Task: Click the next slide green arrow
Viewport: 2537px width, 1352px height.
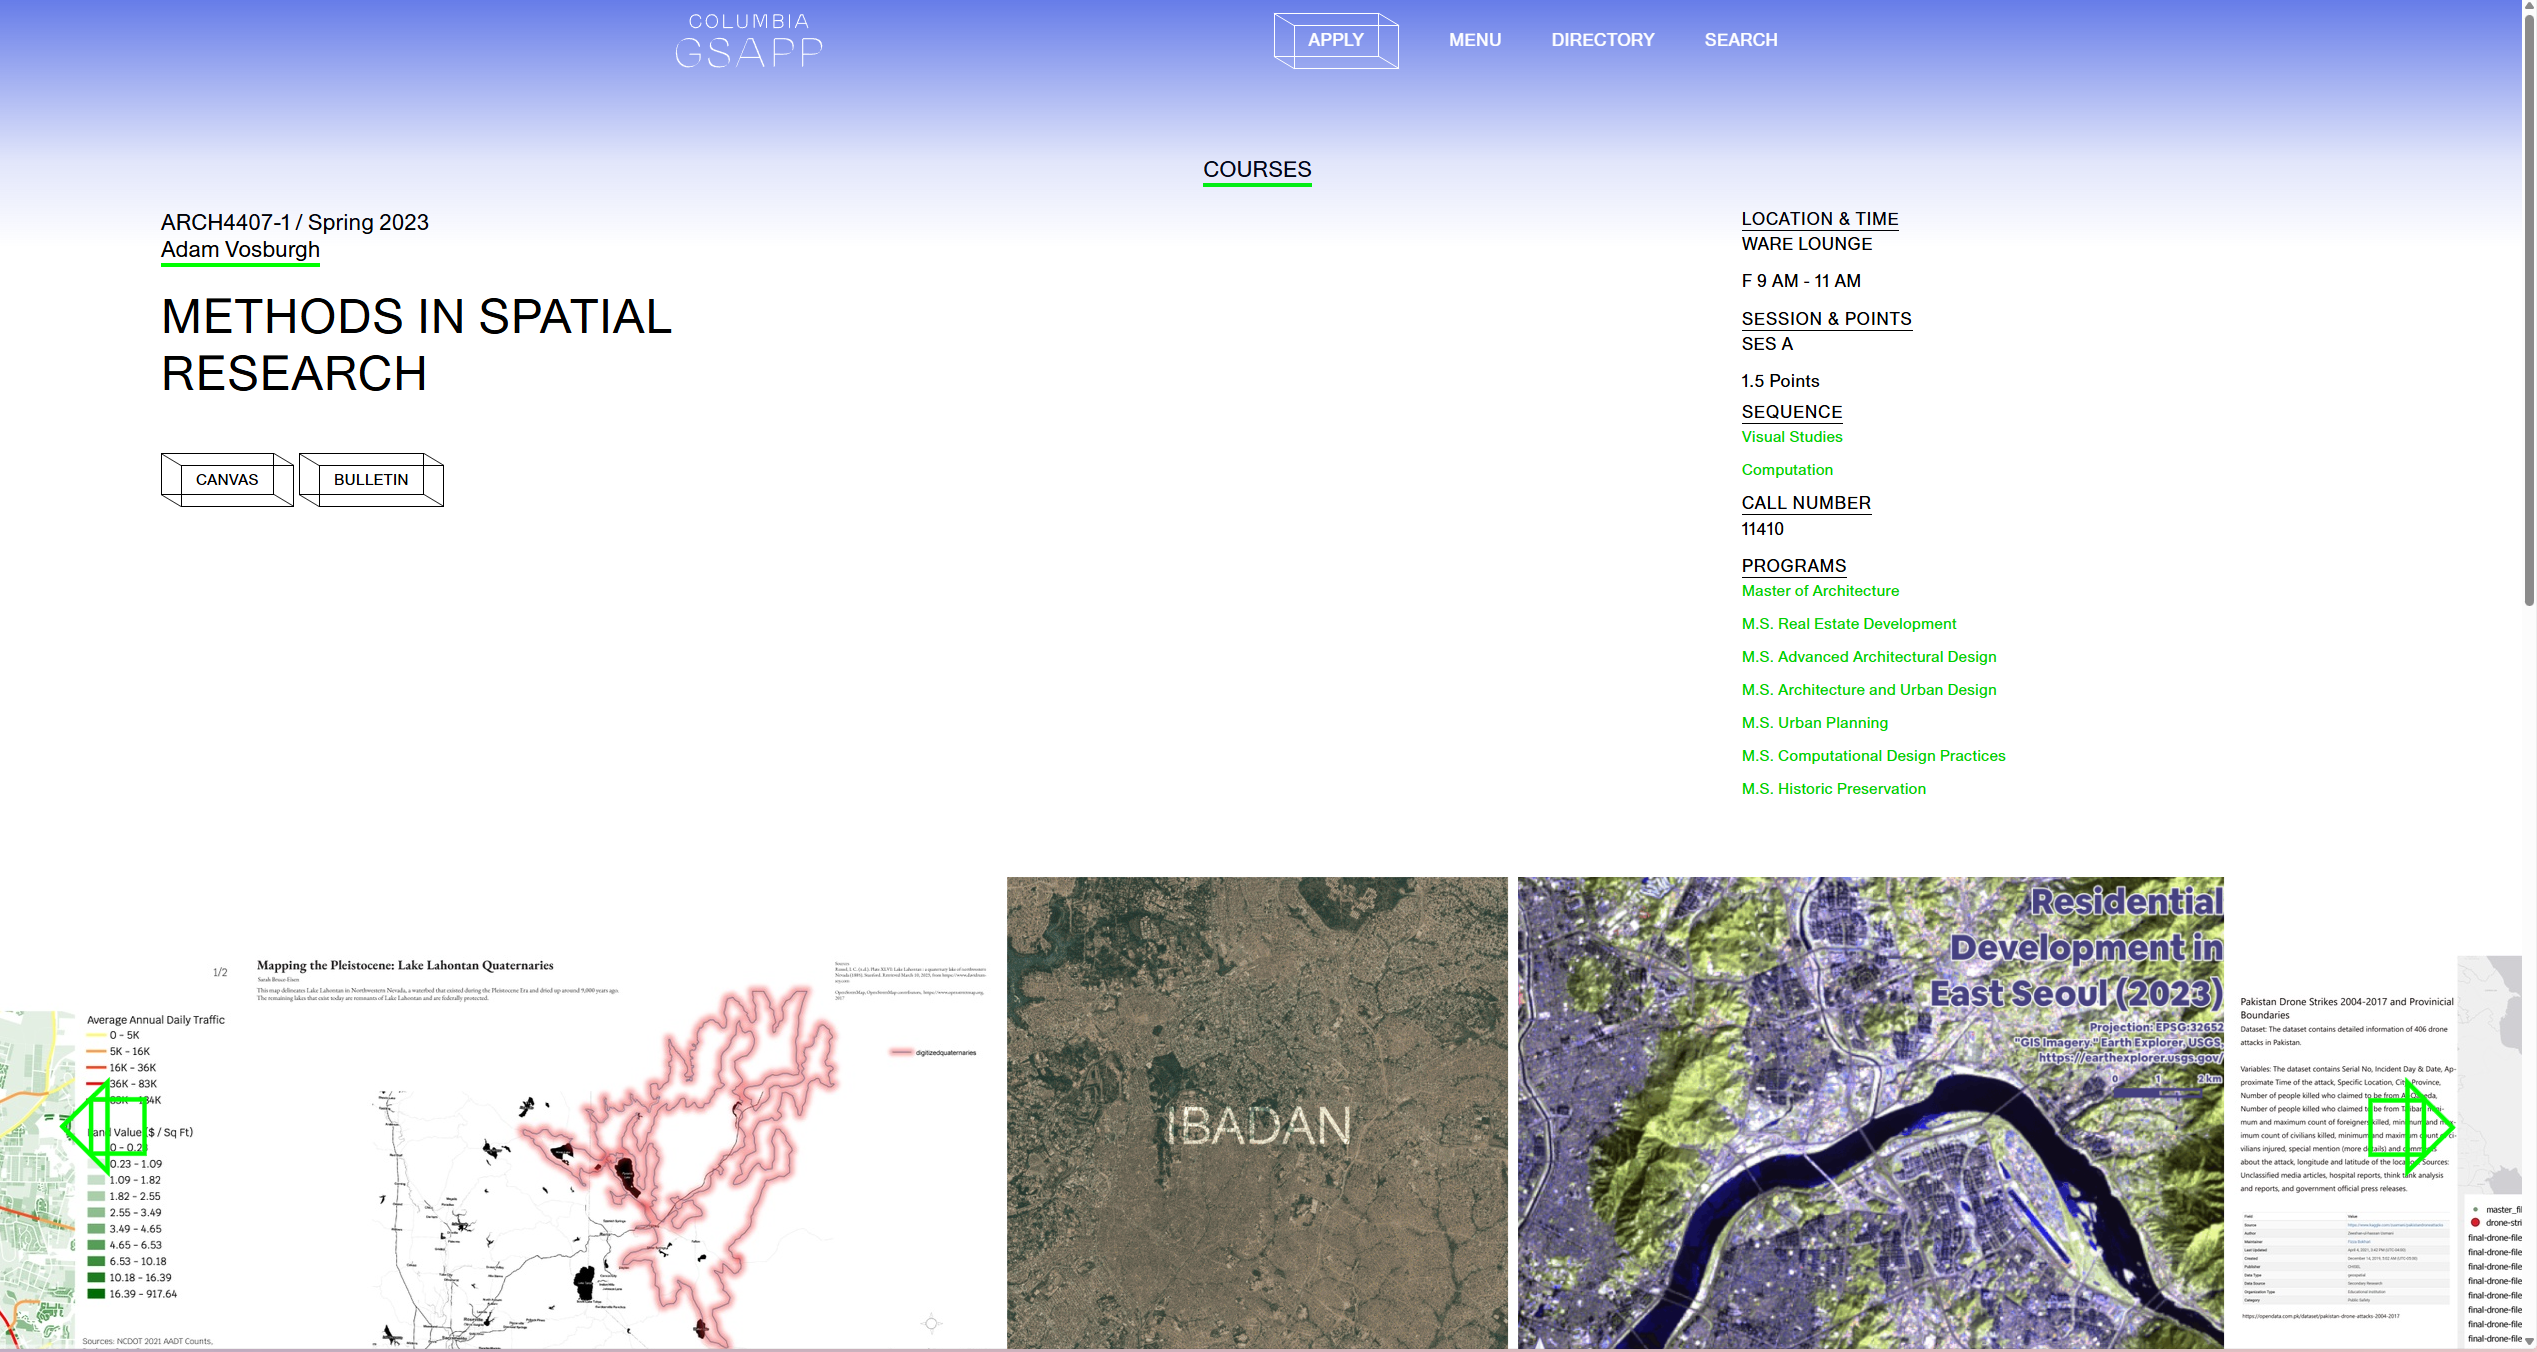Action: pos(2411,1126)
